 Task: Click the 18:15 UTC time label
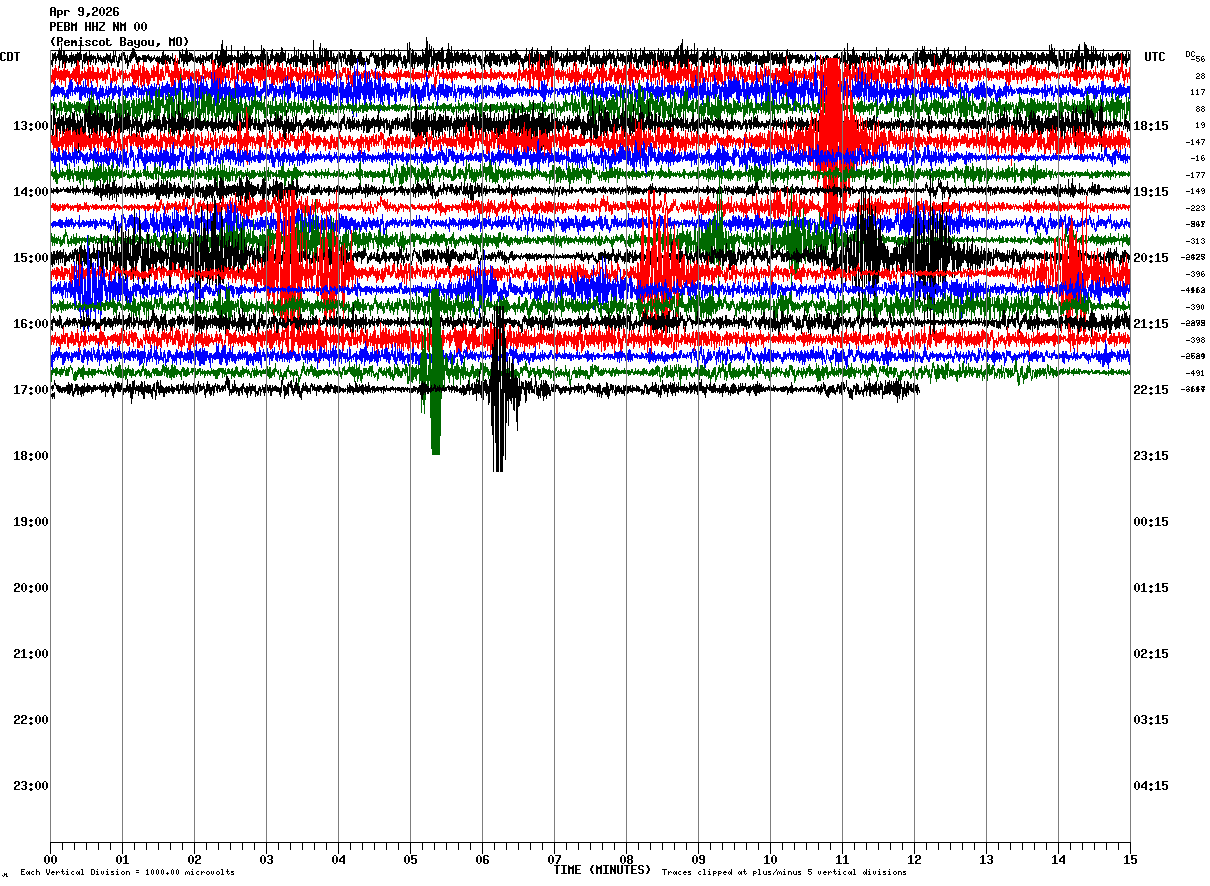click(1151, 126)
